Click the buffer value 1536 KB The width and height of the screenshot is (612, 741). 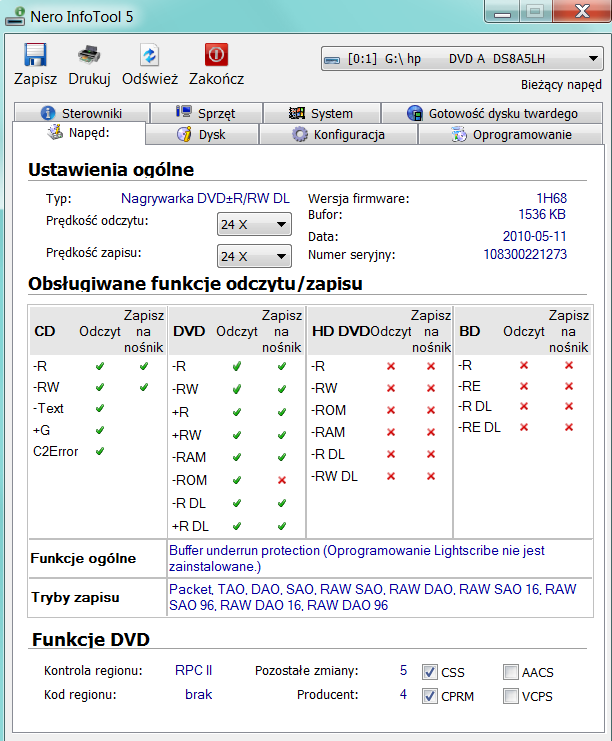click(x=542, y=214)
